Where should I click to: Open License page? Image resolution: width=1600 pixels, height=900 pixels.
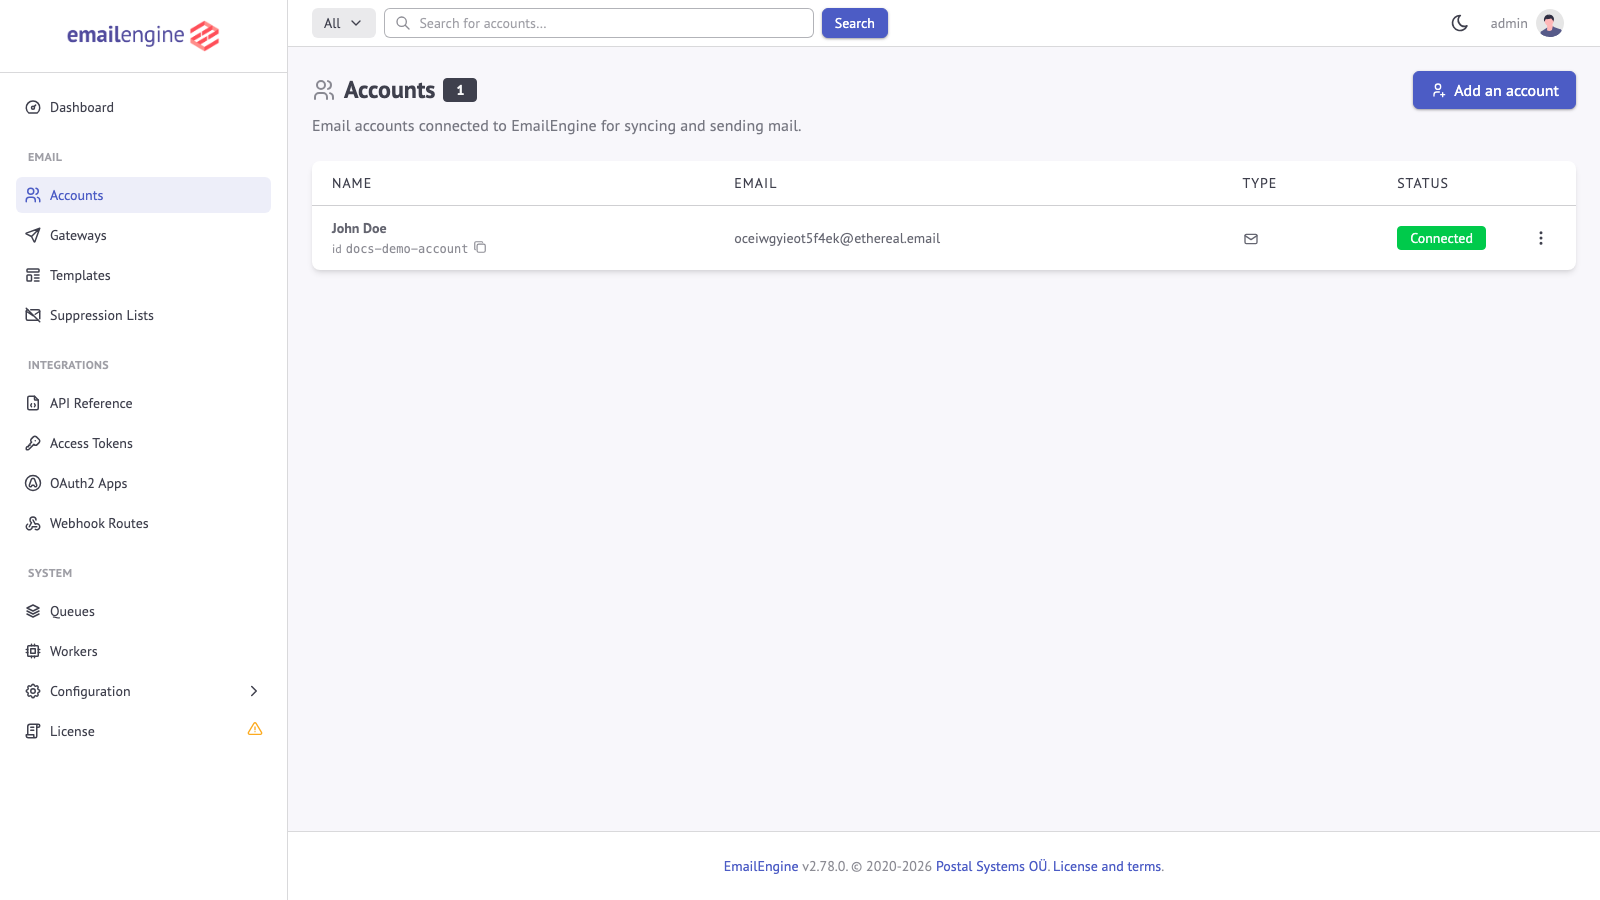[143, 731]
